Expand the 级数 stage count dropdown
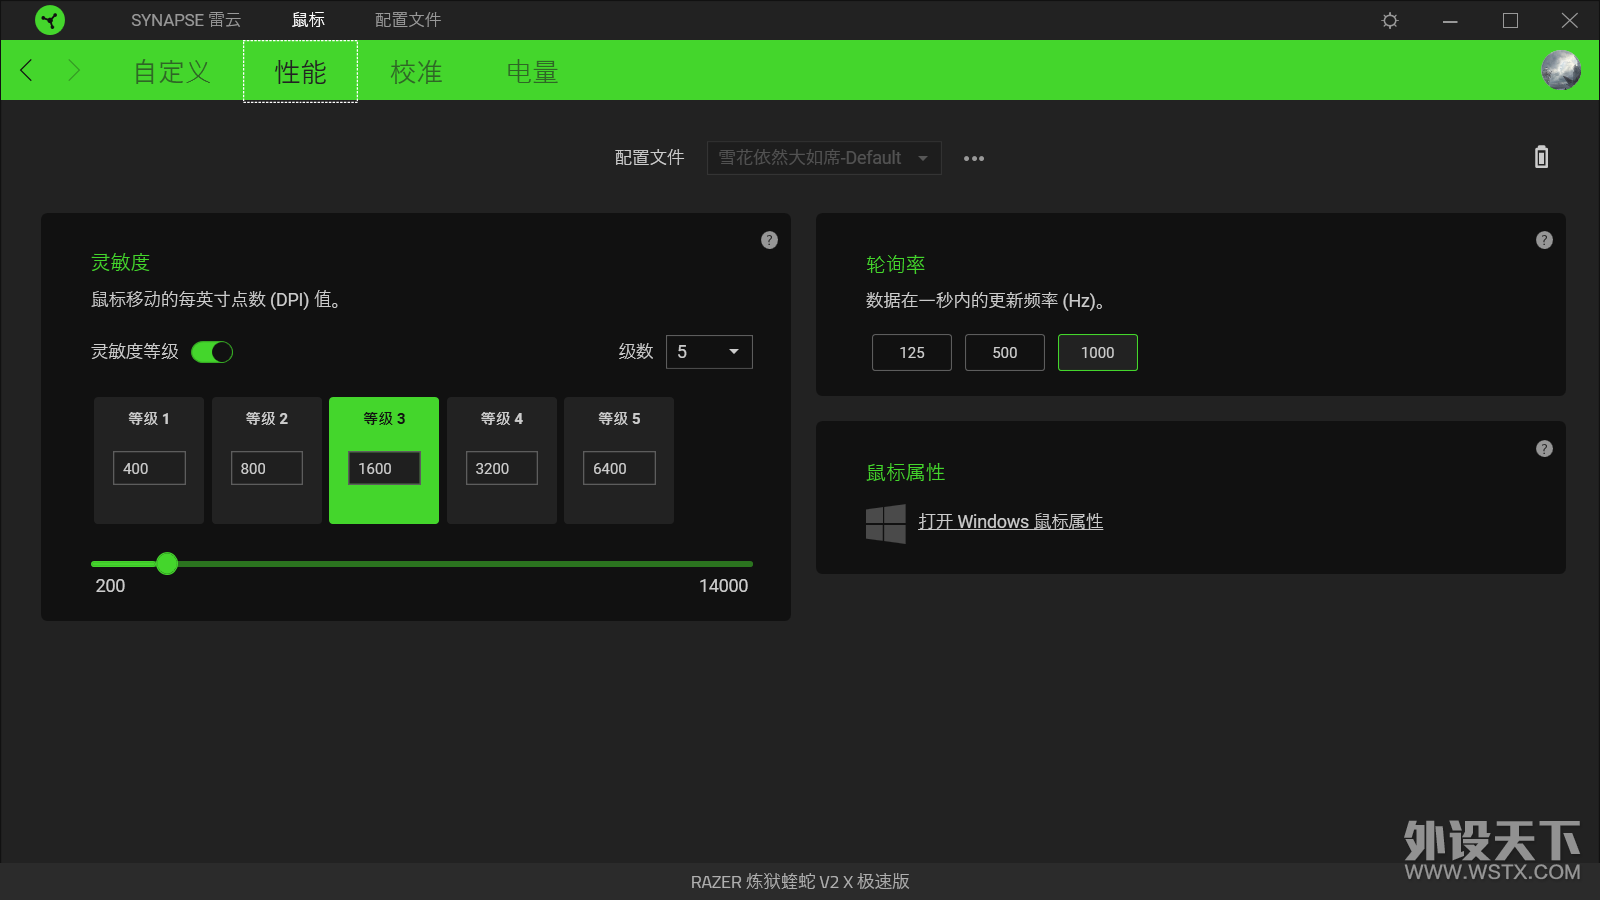1600x900 pixels. 709,352
